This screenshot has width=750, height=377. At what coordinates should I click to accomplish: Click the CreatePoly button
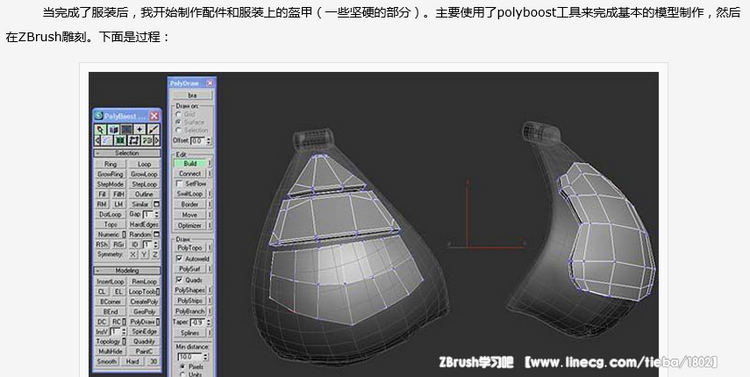(x=144, y=301)
